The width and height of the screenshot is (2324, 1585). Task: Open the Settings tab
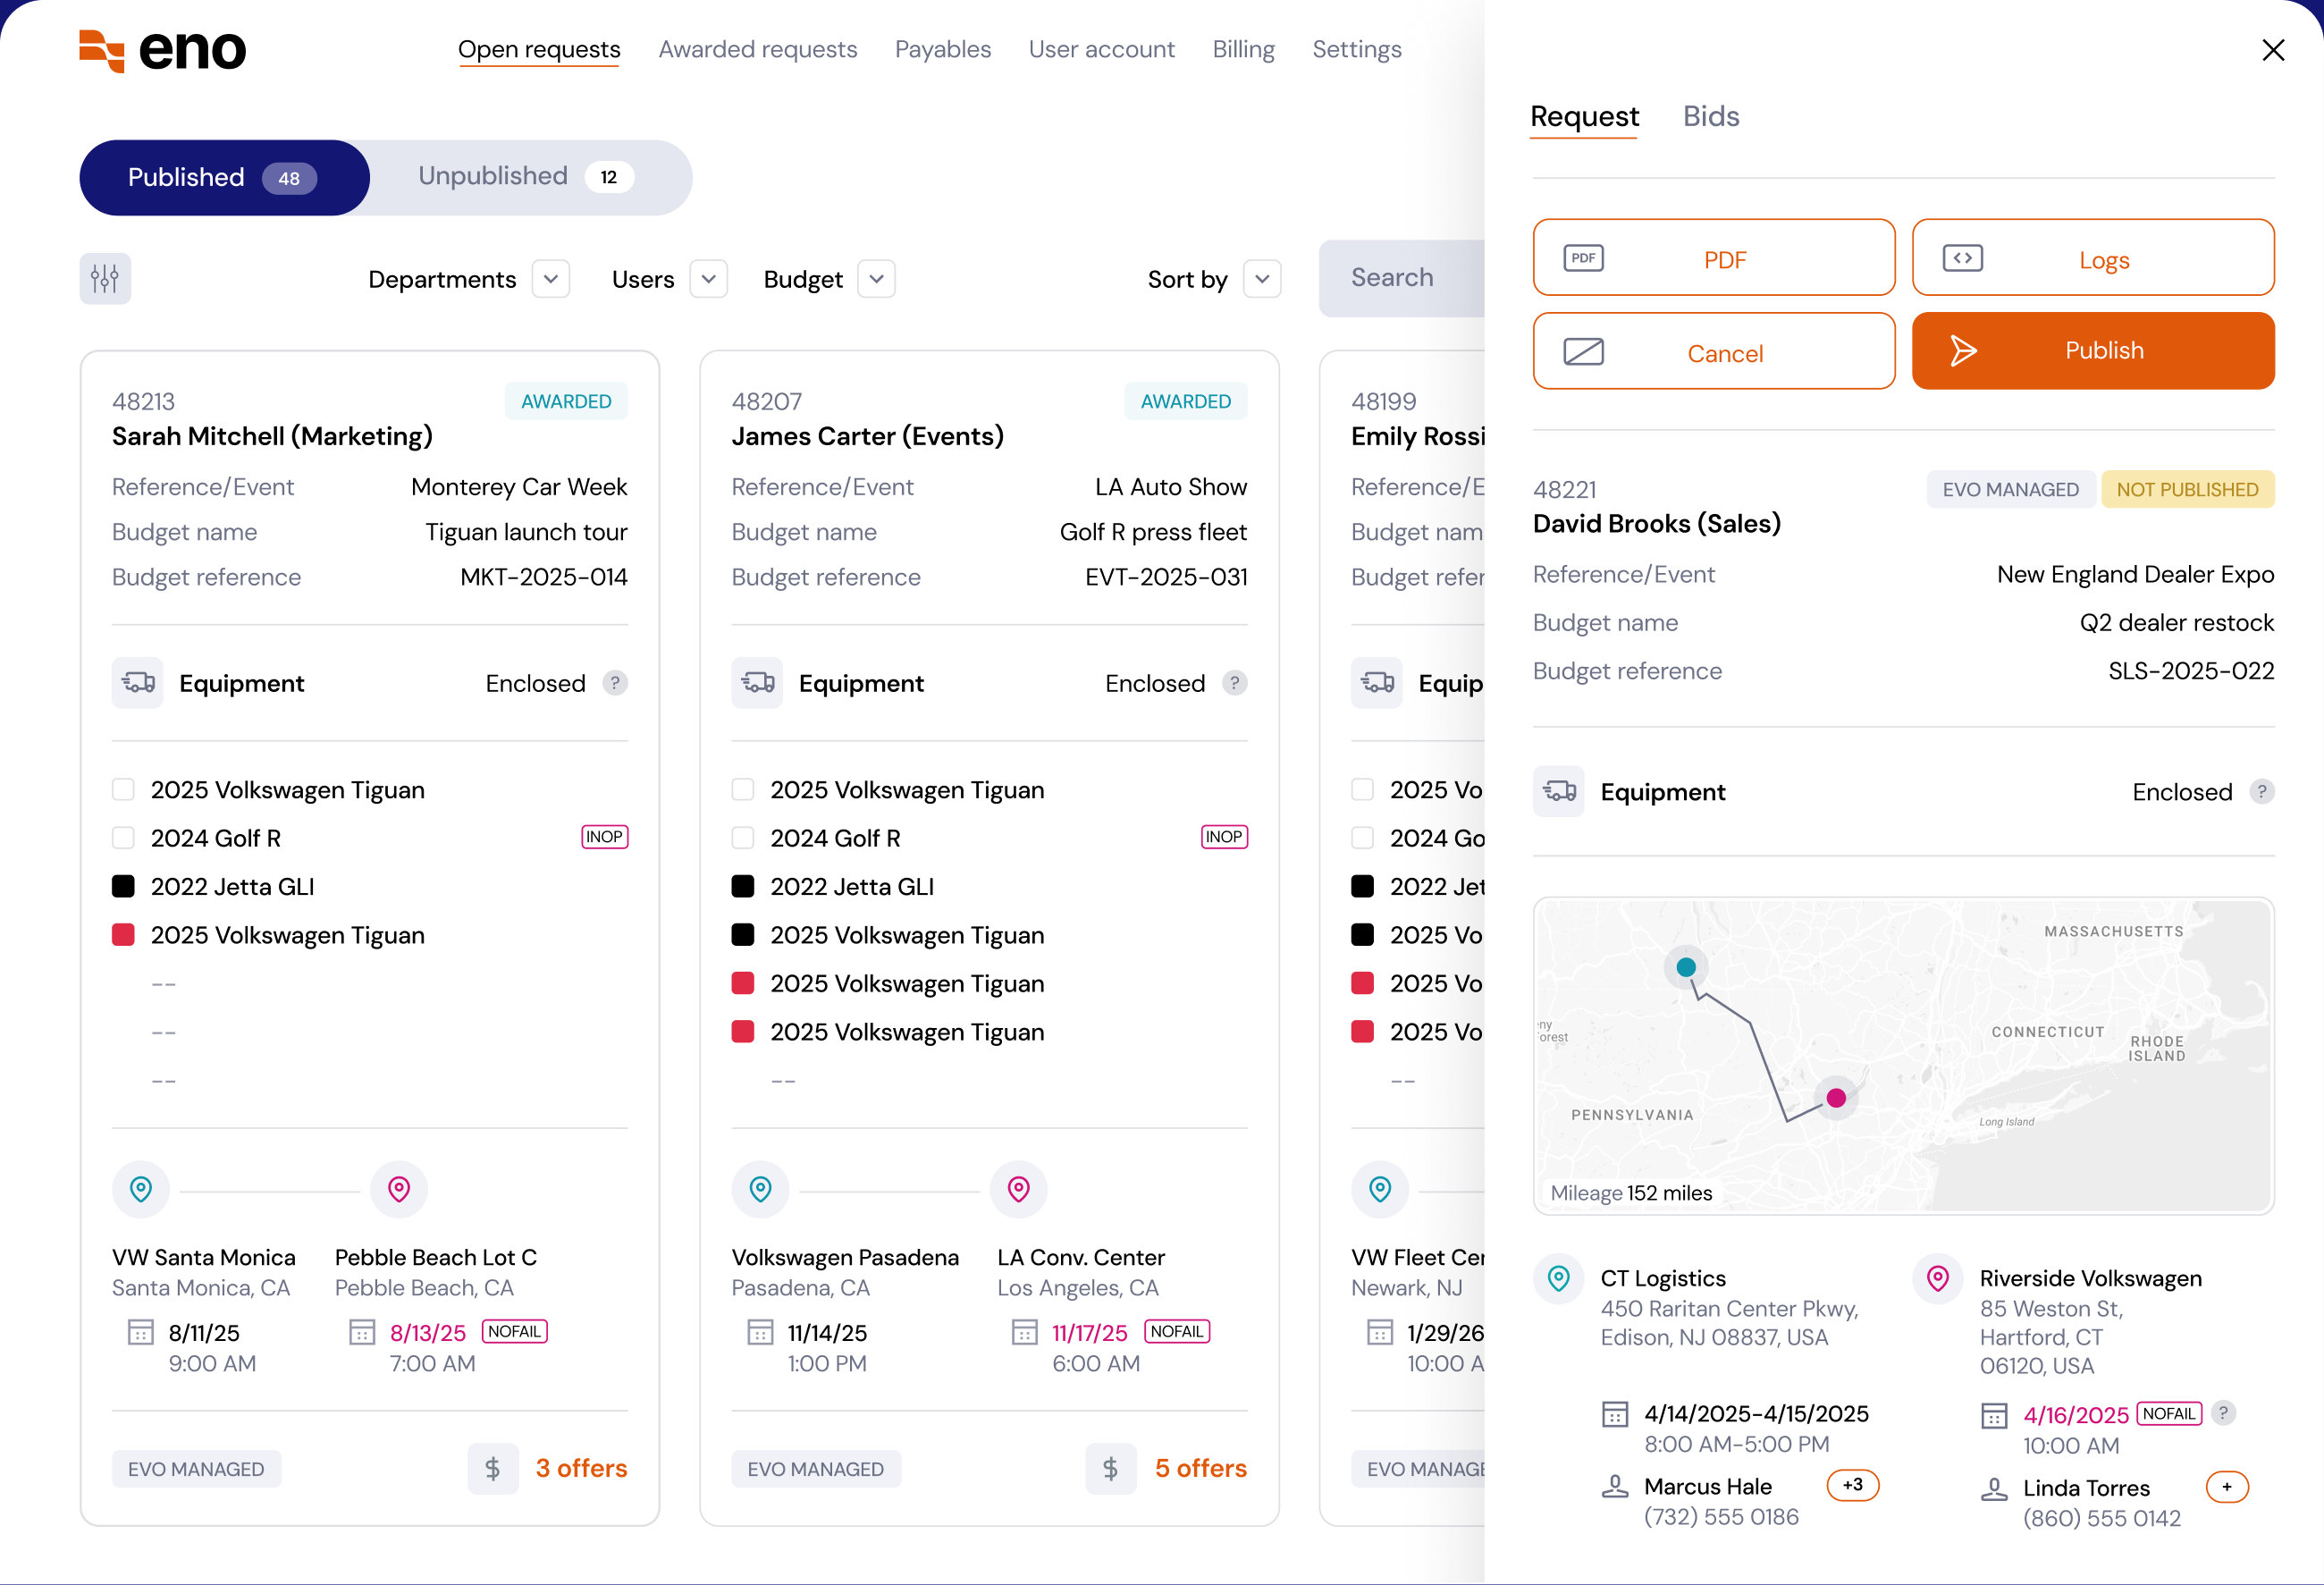coord(1357,49)
